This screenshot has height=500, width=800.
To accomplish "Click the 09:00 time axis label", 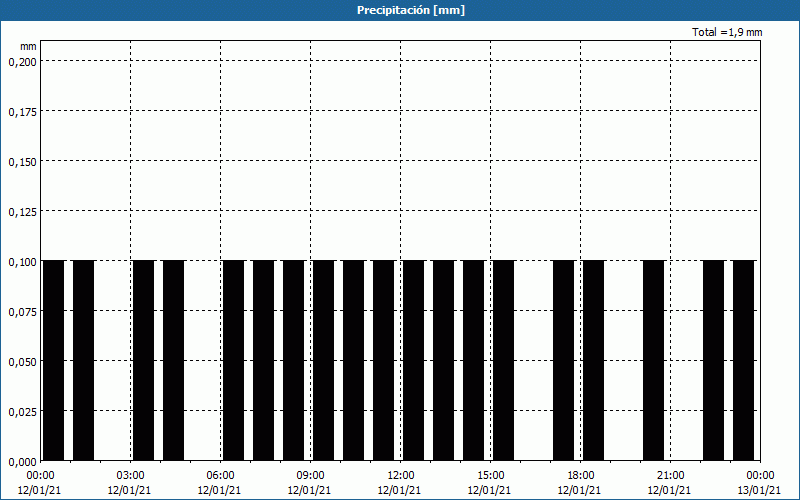I will [310, 476].
